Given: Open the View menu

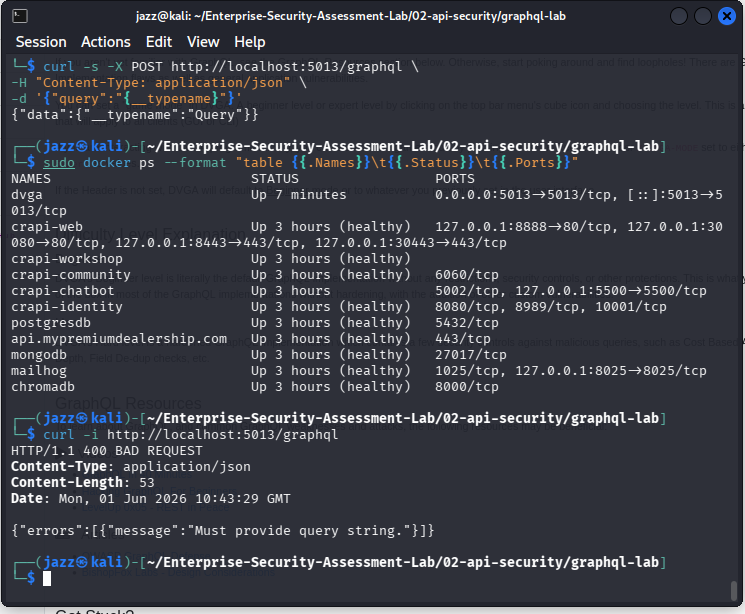Looking at the screenshot, I should [x=203, y=42].
